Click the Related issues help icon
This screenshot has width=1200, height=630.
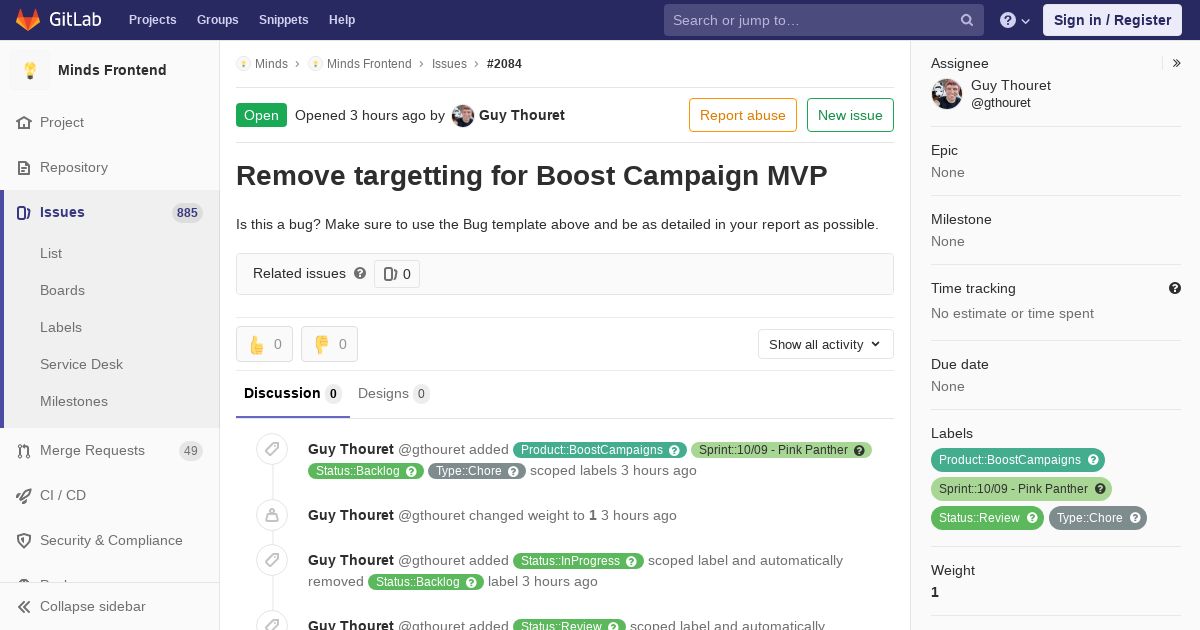360,273
